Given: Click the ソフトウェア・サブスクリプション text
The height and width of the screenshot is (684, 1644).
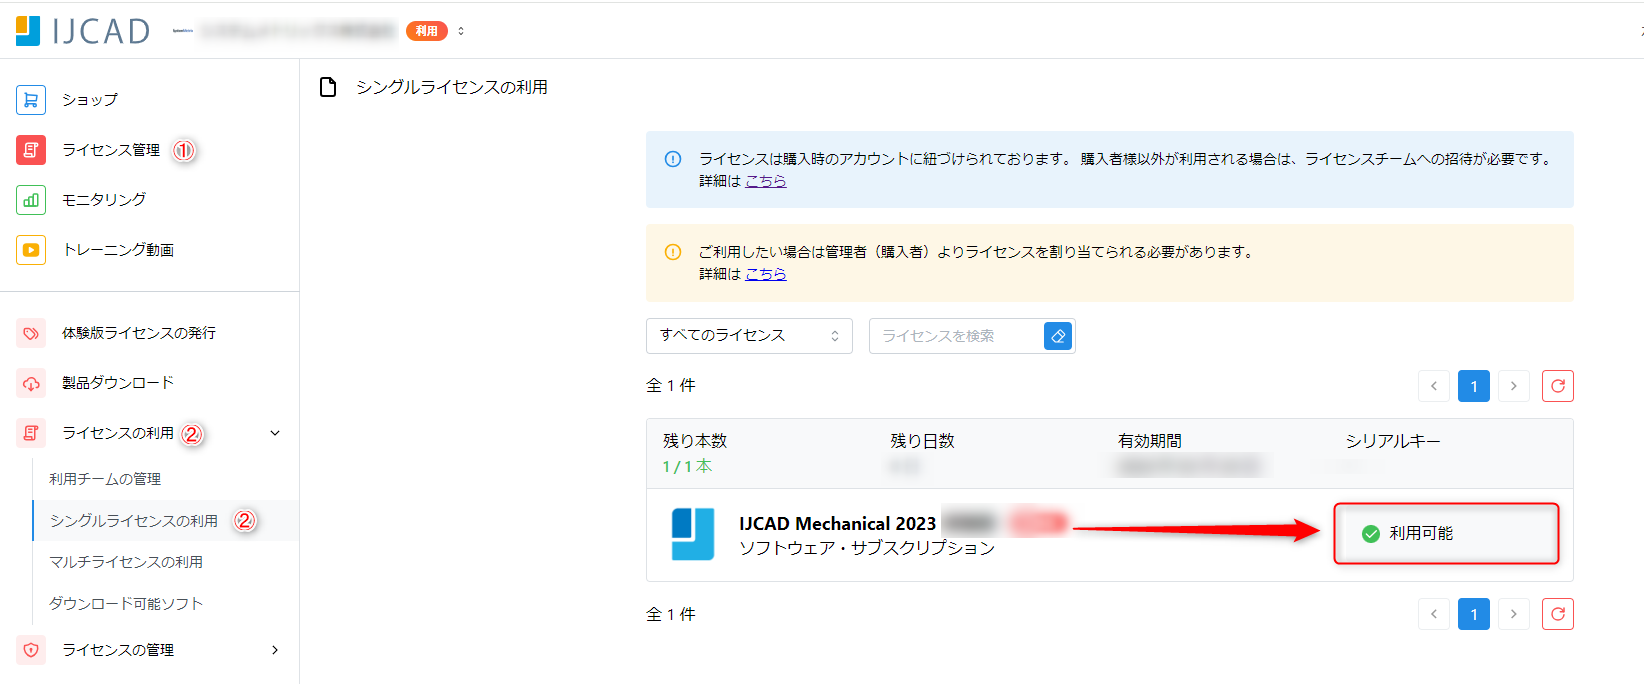Looking at the screenshot, I should coord(867,548).
